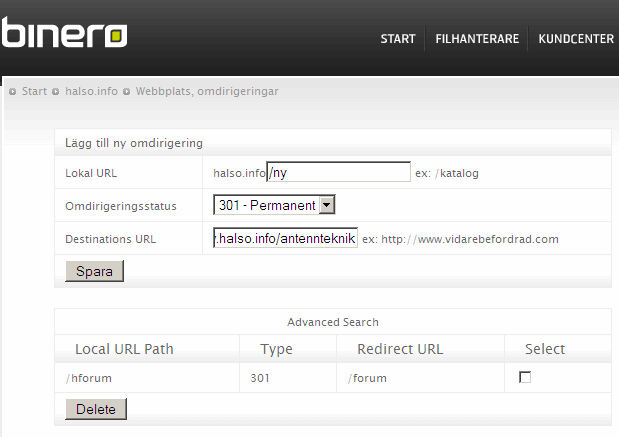Go to Start breadcrumb link
Image resolution: width=619 pixels, height=437 pixels.
34,91
